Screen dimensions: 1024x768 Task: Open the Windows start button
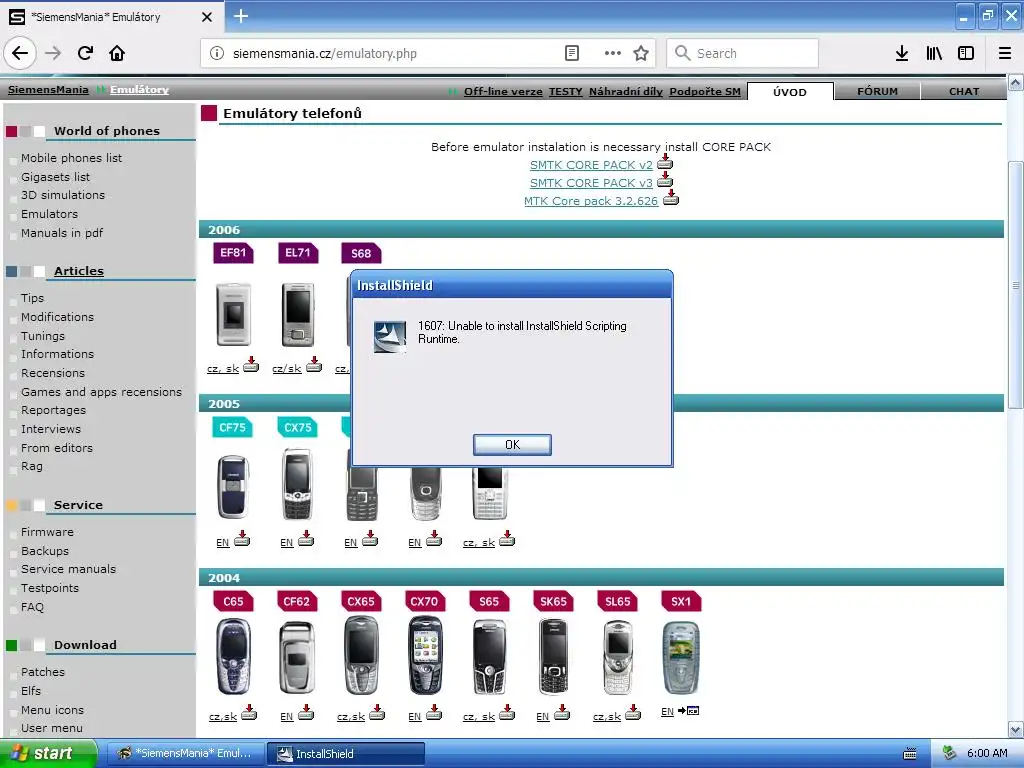(x=48, y=753)
